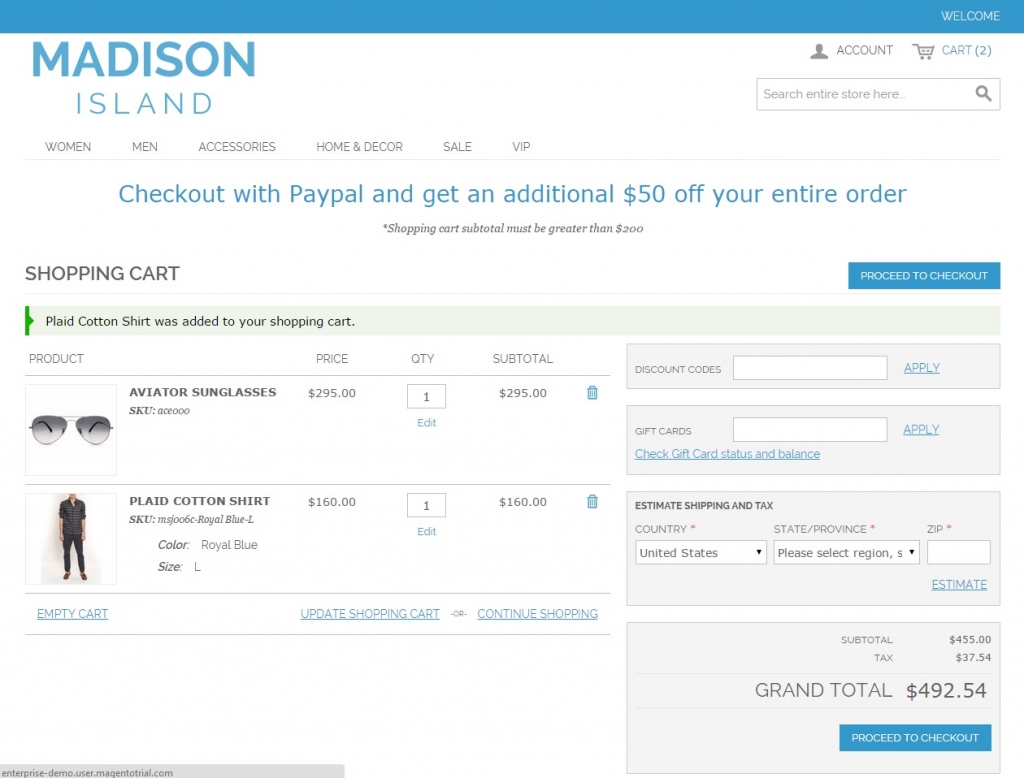
Task: Open the Women menu
Action: (68, 147)
